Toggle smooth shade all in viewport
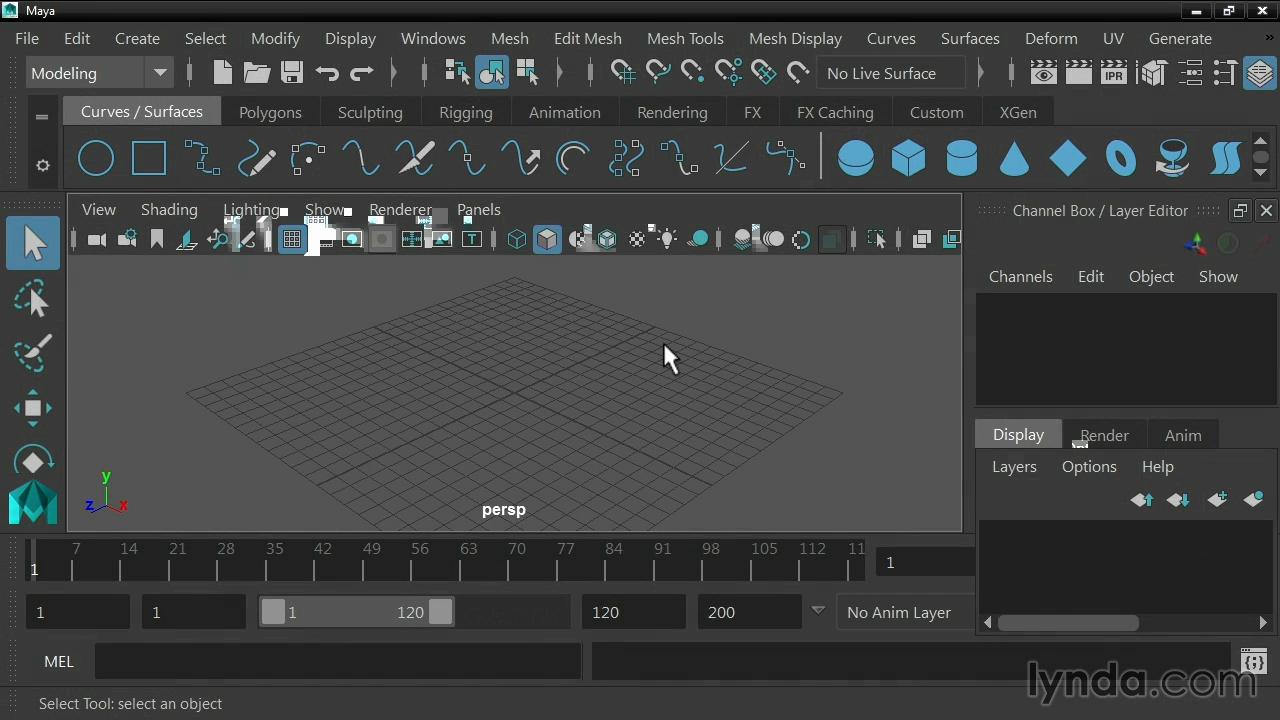This screenshot has width=1280, height=720. [x=547, y=239]
